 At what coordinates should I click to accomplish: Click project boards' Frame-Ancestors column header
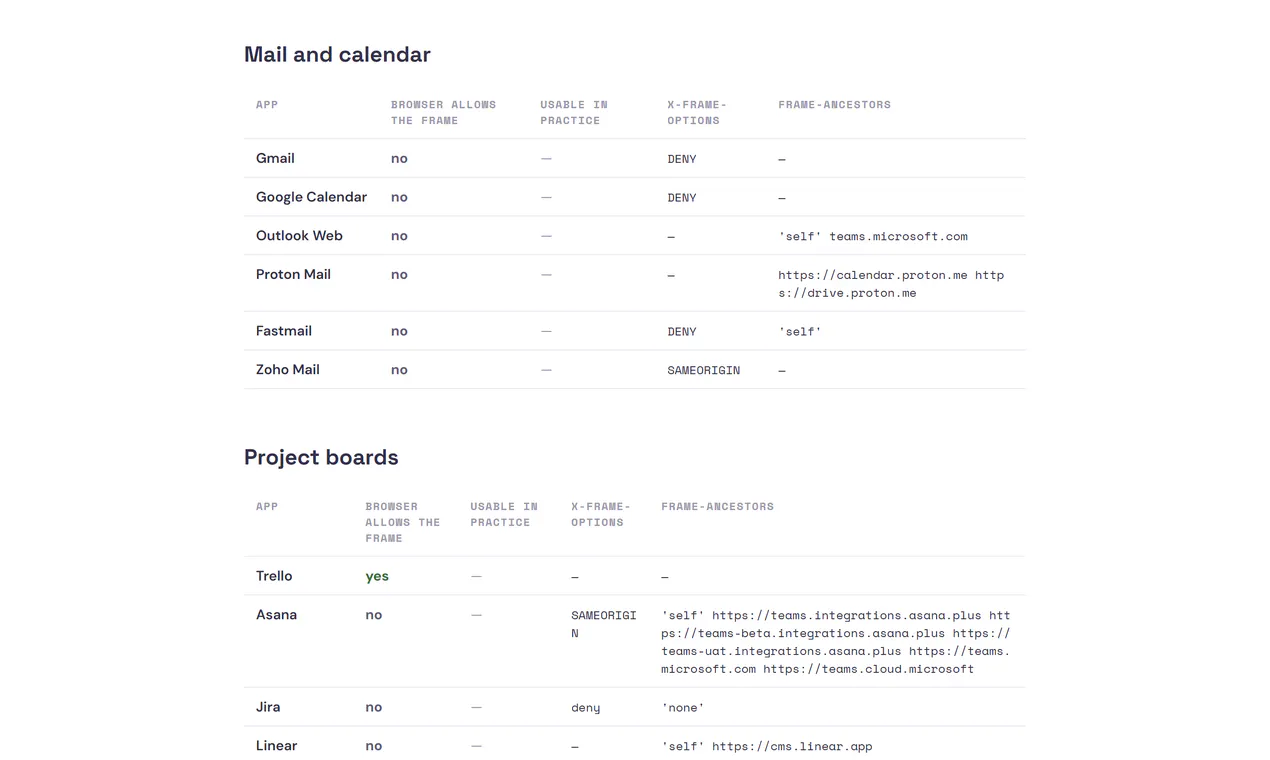pos(718,507)
